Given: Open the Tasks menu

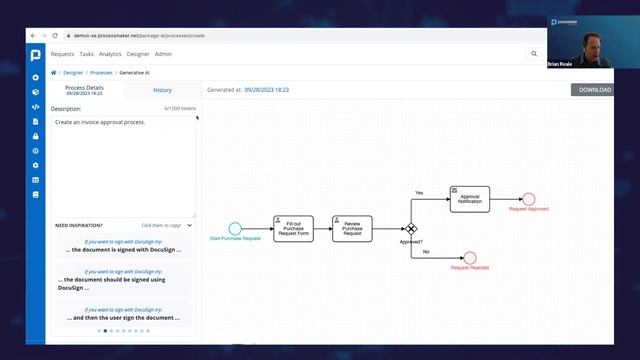Looking at the screenshot, I should pos(87,54).
